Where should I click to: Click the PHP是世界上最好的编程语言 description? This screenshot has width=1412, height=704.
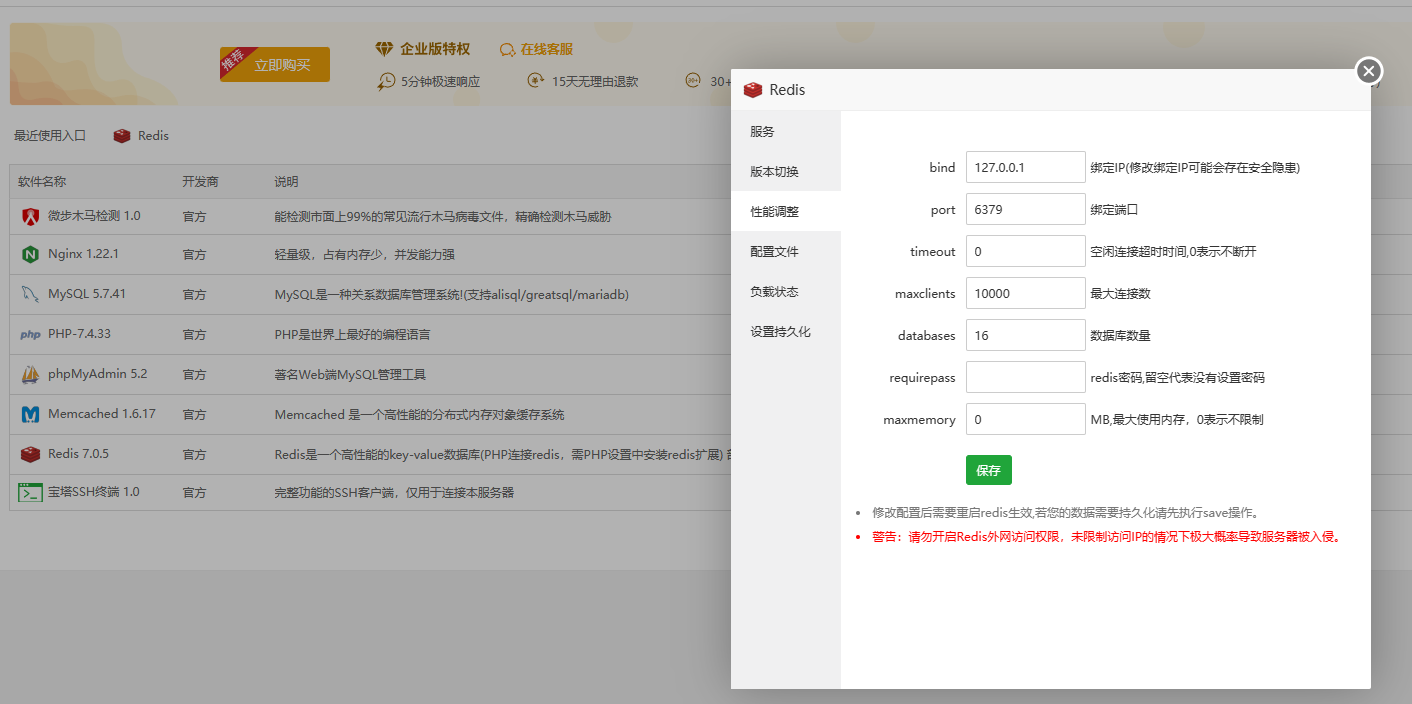pos(353,334)
